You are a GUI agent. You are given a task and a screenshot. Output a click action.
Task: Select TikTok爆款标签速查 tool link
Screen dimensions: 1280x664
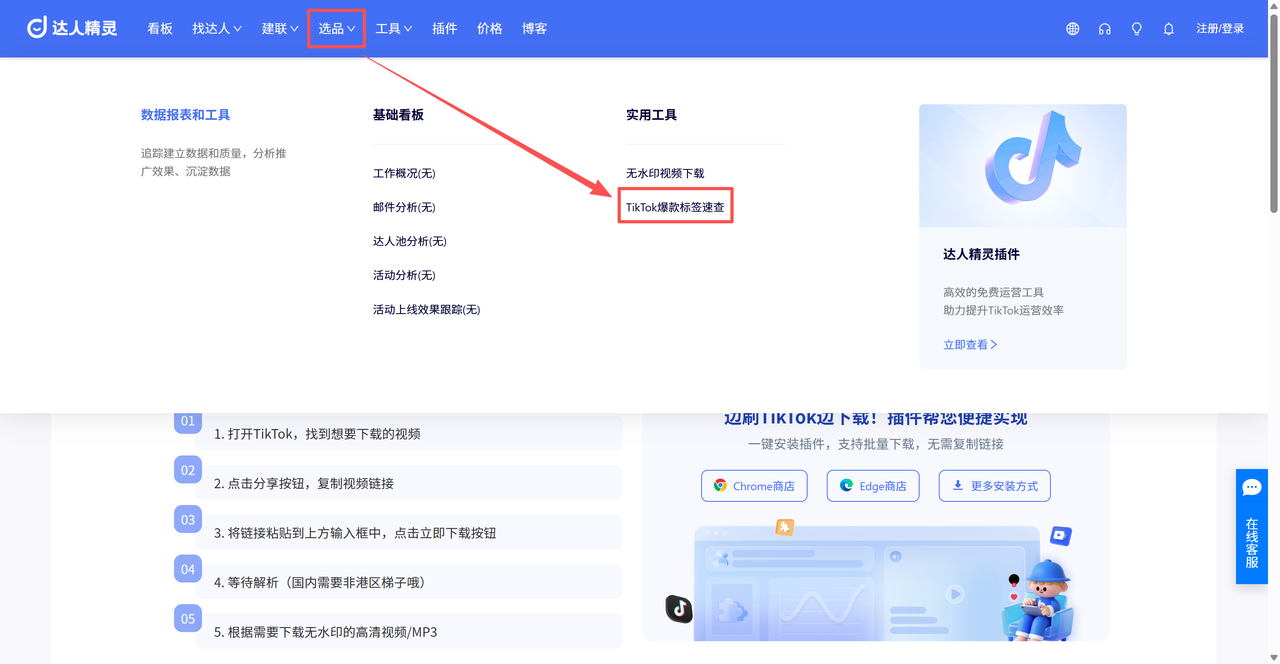tap(675, 207)
